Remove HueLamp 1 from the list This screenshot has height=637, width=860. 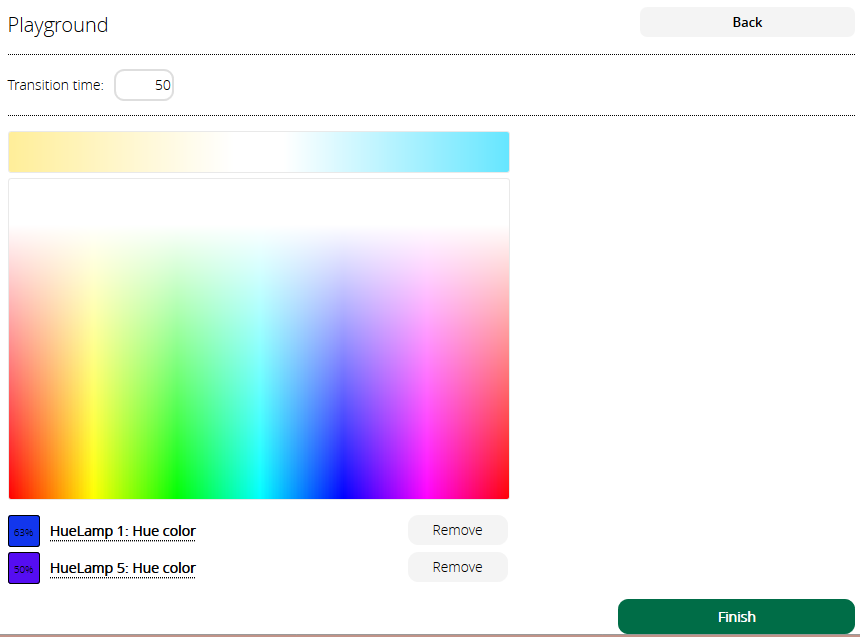(457, 530)
